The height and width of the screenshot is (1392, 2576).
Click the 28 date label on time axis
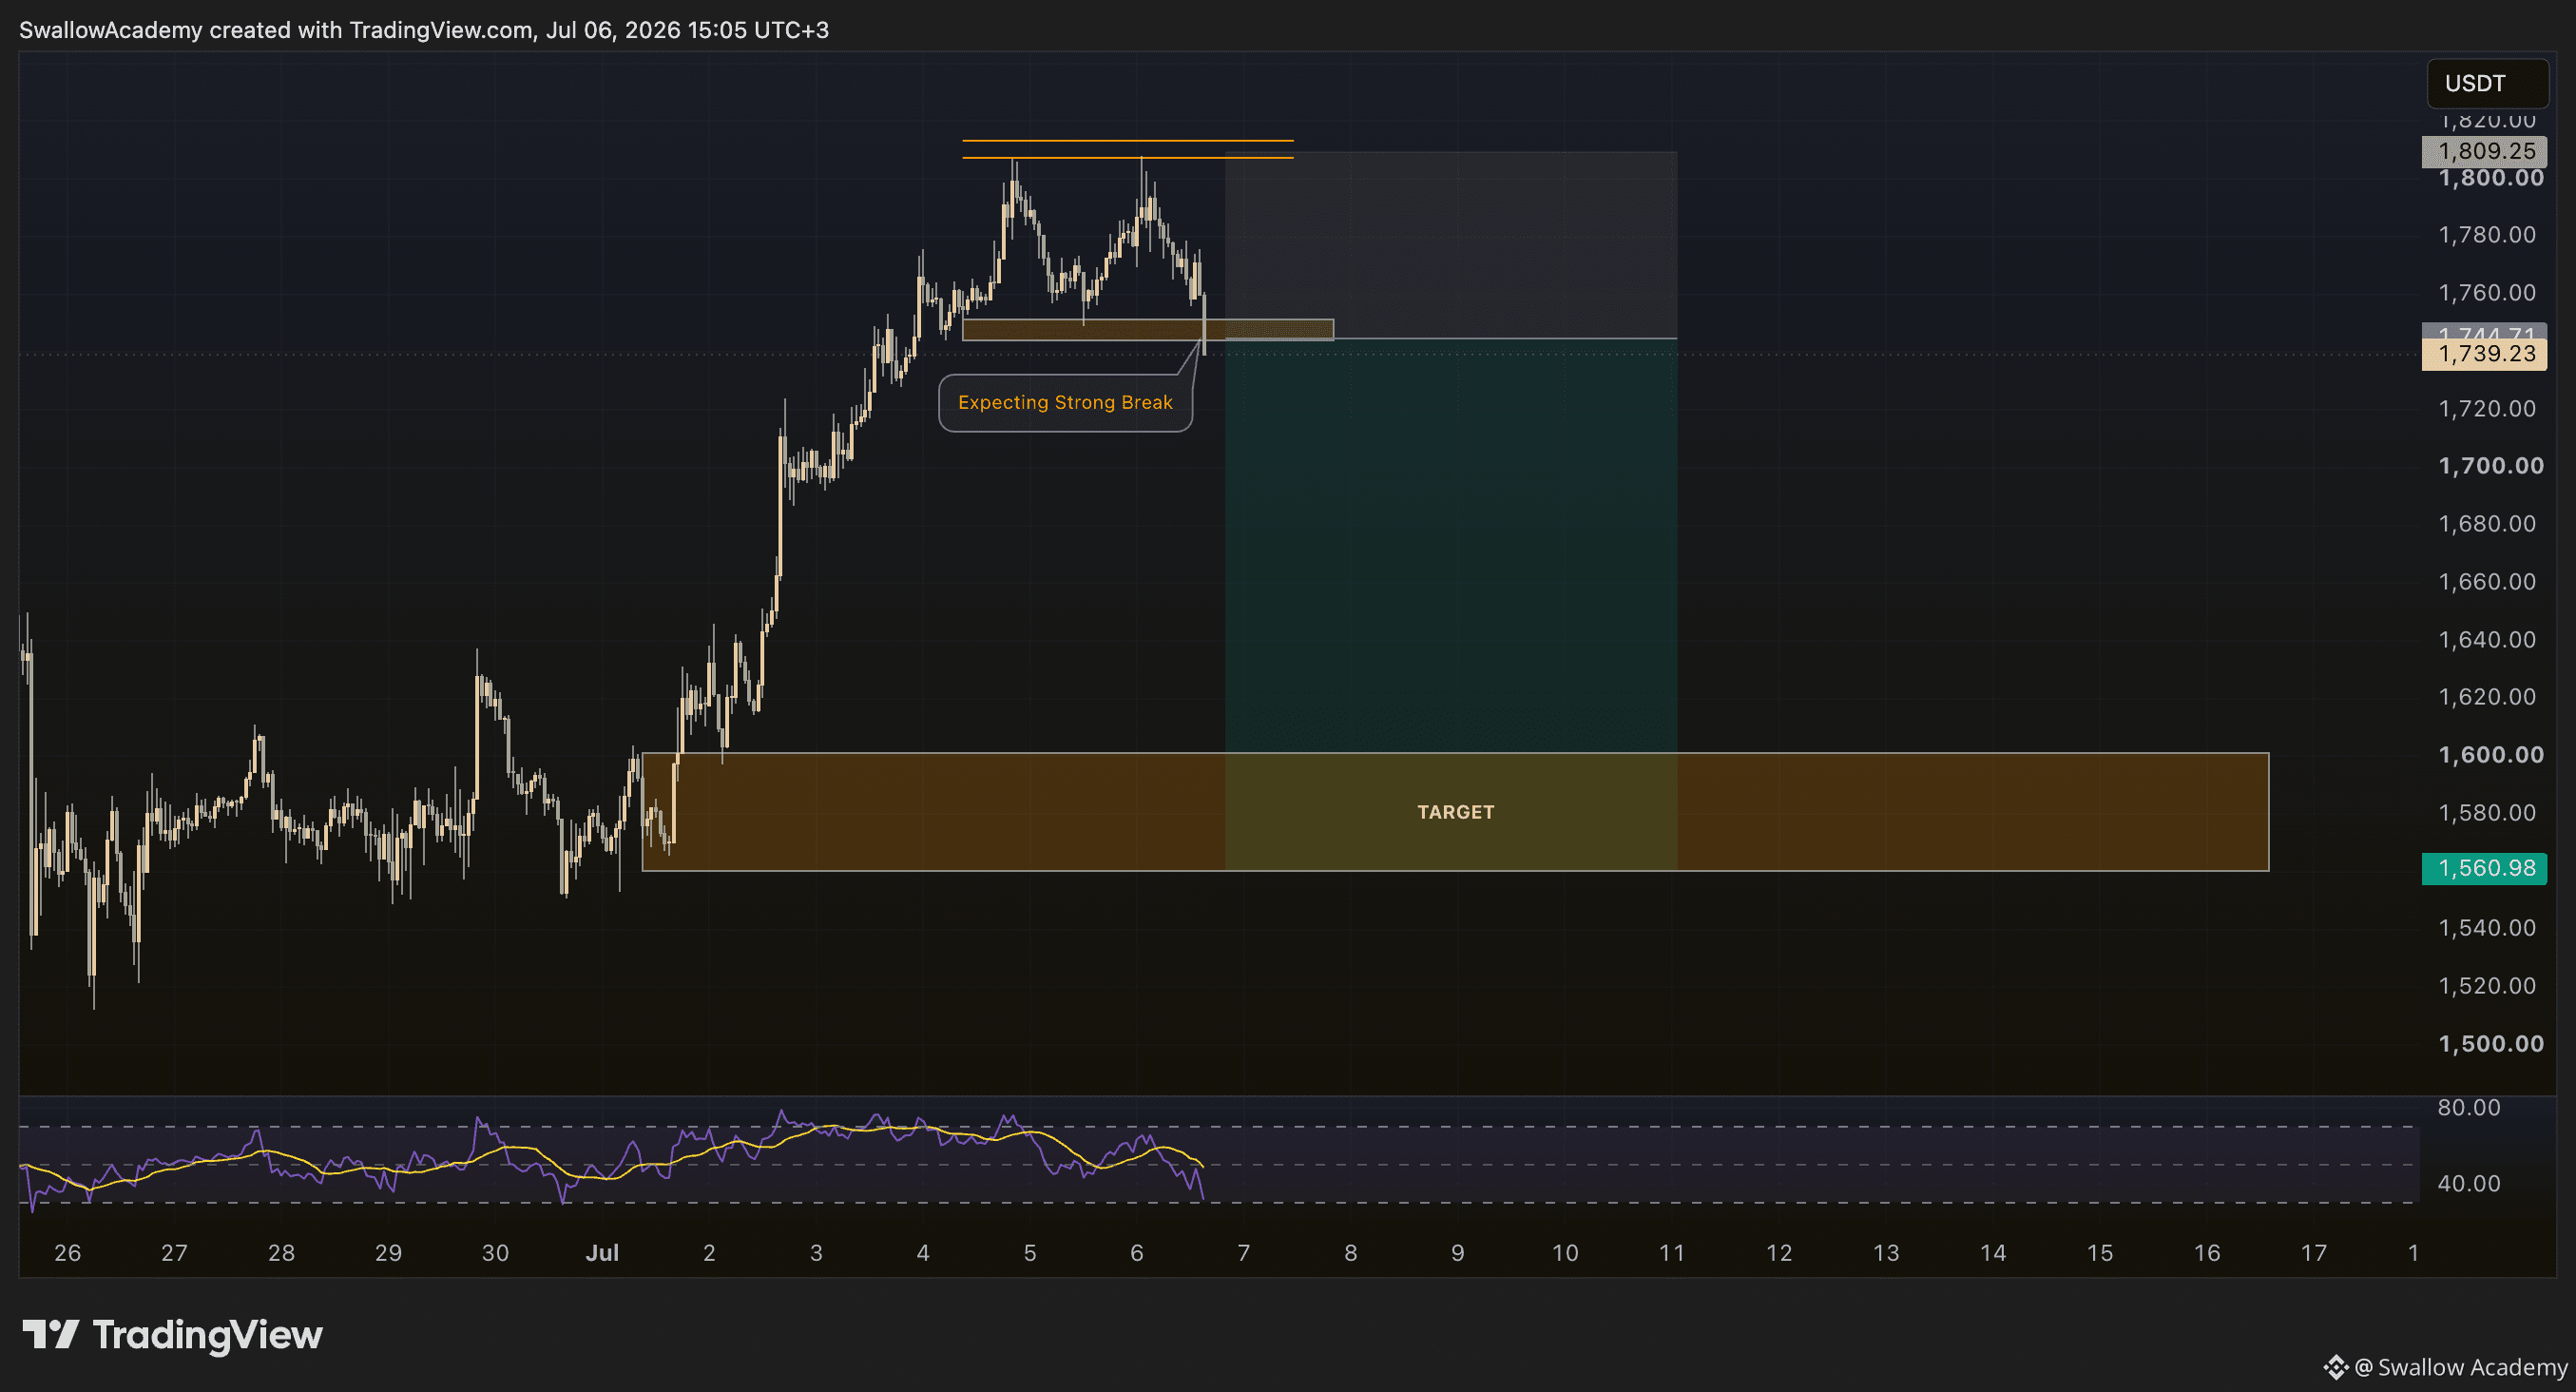click(x=281, y=1253)
